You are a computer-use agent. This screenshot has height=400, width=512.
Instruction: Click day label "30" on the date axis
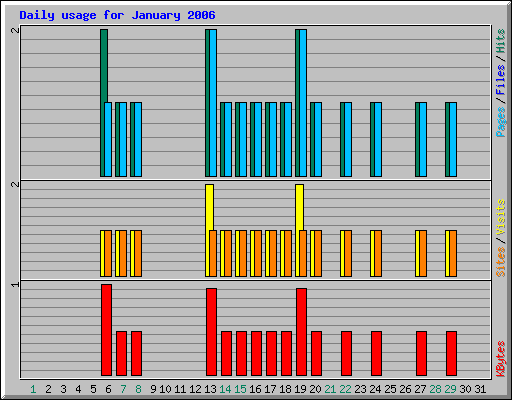click(x=465, y=389)
